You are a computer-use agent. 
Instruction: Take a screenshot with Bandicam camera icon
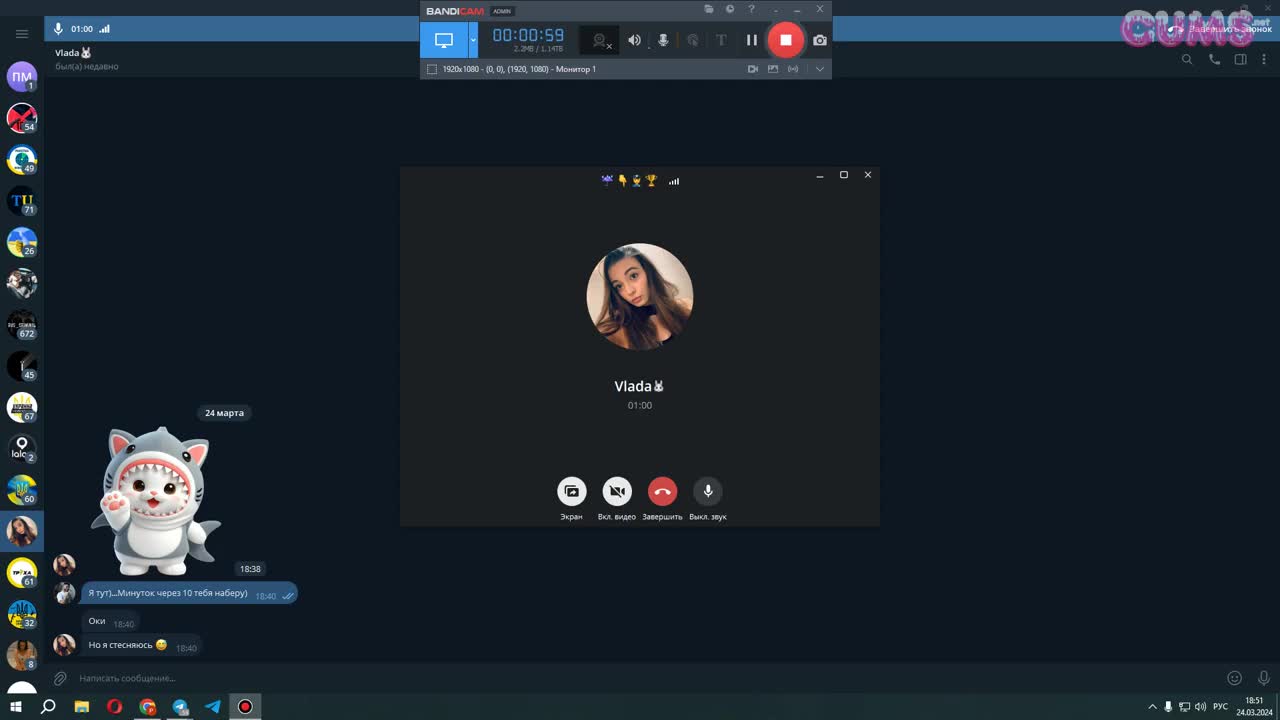point(820,40)
